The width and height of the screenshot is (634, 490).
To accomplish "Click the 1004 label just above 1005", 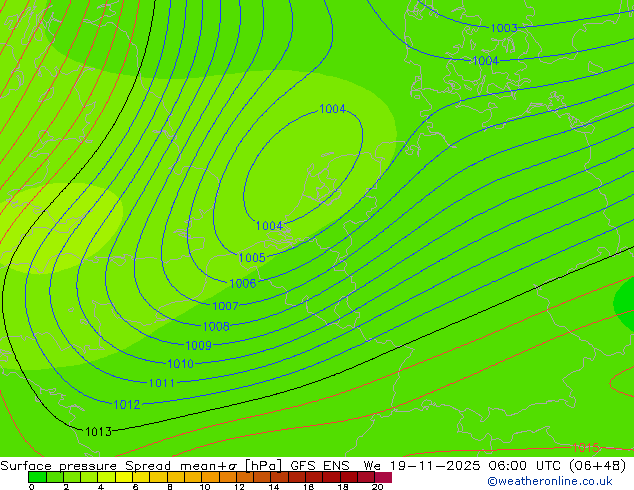I will (x=269, y=226).
